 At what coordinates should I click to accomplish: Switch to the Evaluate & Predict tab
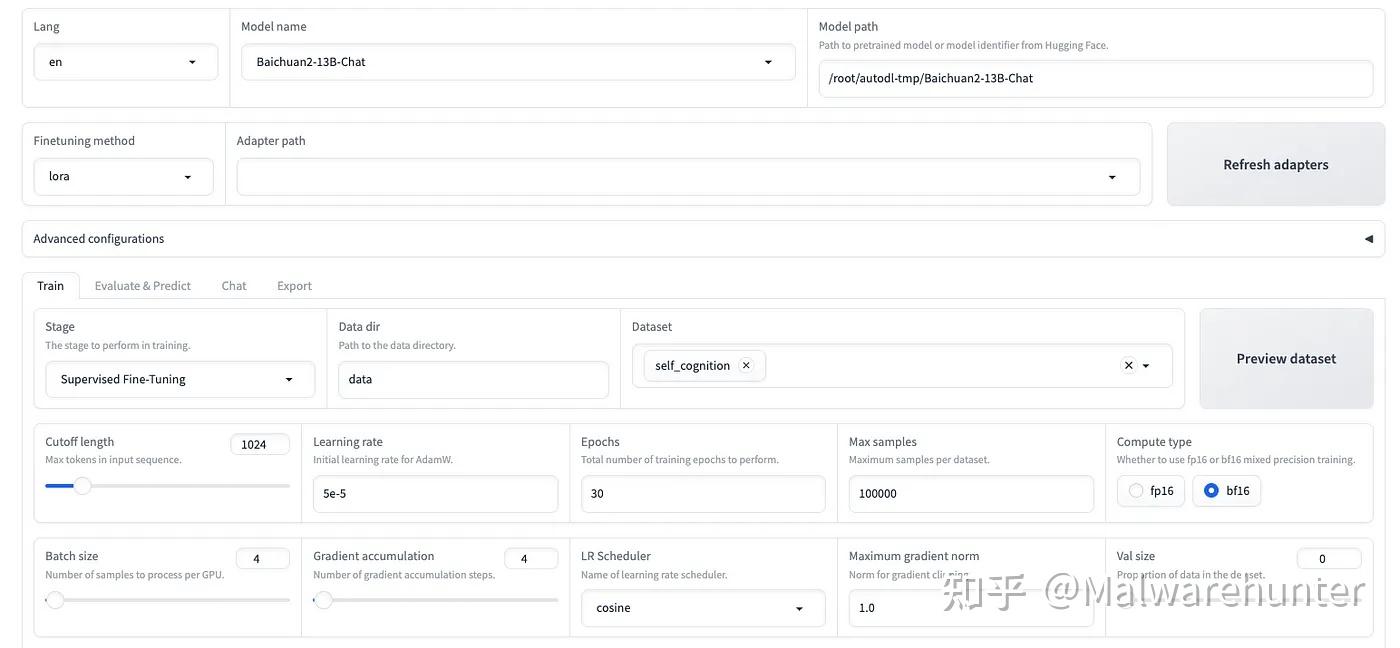click(142, 284)
